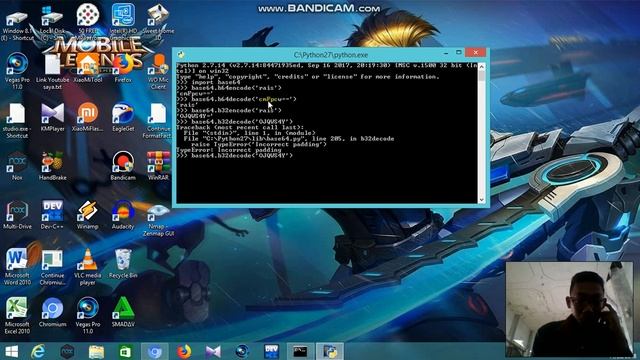
Task: Open the Microsoft Word 2010 desktop icon
Action: tap(17, 267)
